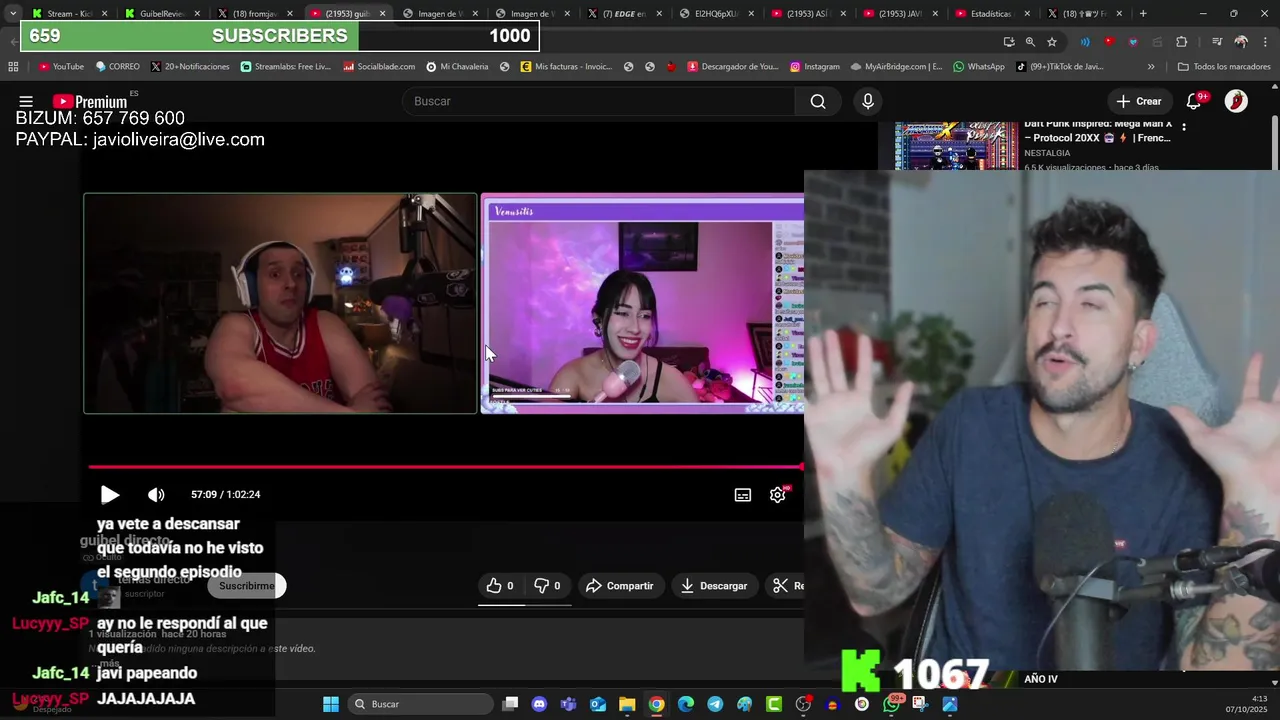Screen dimensions: 1280x720
Task: Play the paused video
Action: coord(110,494)
